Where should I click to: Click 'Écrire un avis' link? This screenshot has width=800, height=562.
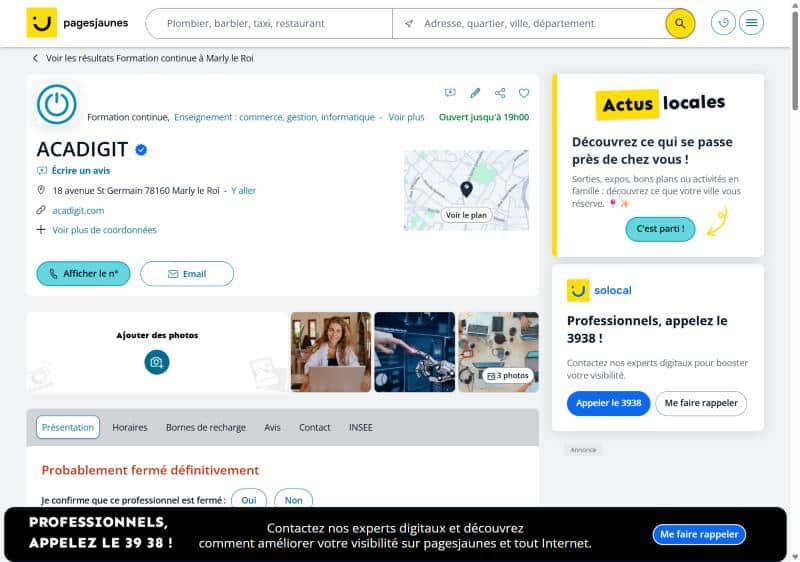pos(81,170)
